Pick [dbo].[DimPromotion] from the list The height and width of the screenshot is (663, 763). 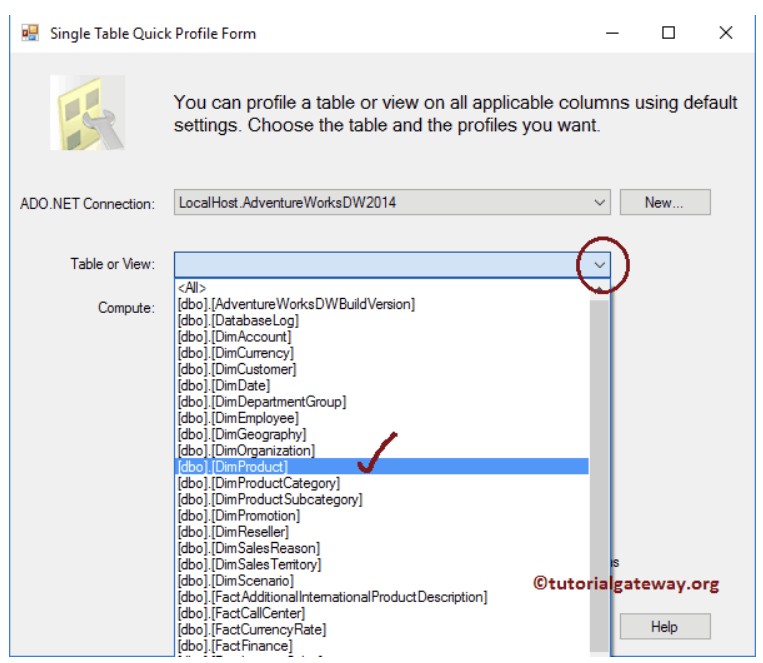[x=382, y=516]
